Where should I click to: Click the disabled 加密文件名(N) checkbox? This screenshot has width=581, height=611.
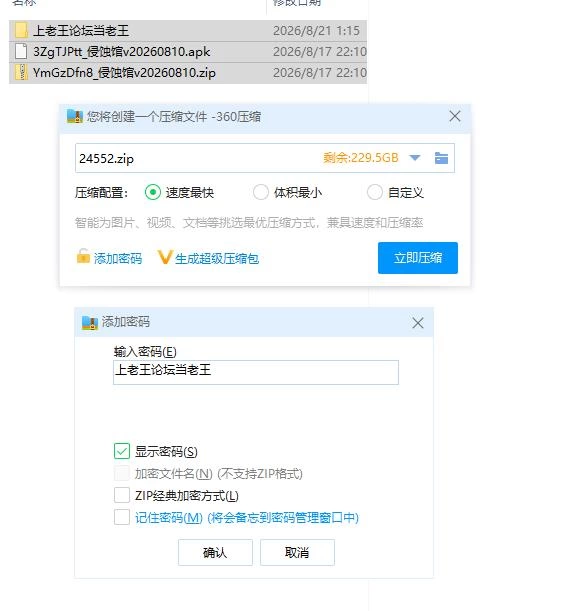click(122, 473)
